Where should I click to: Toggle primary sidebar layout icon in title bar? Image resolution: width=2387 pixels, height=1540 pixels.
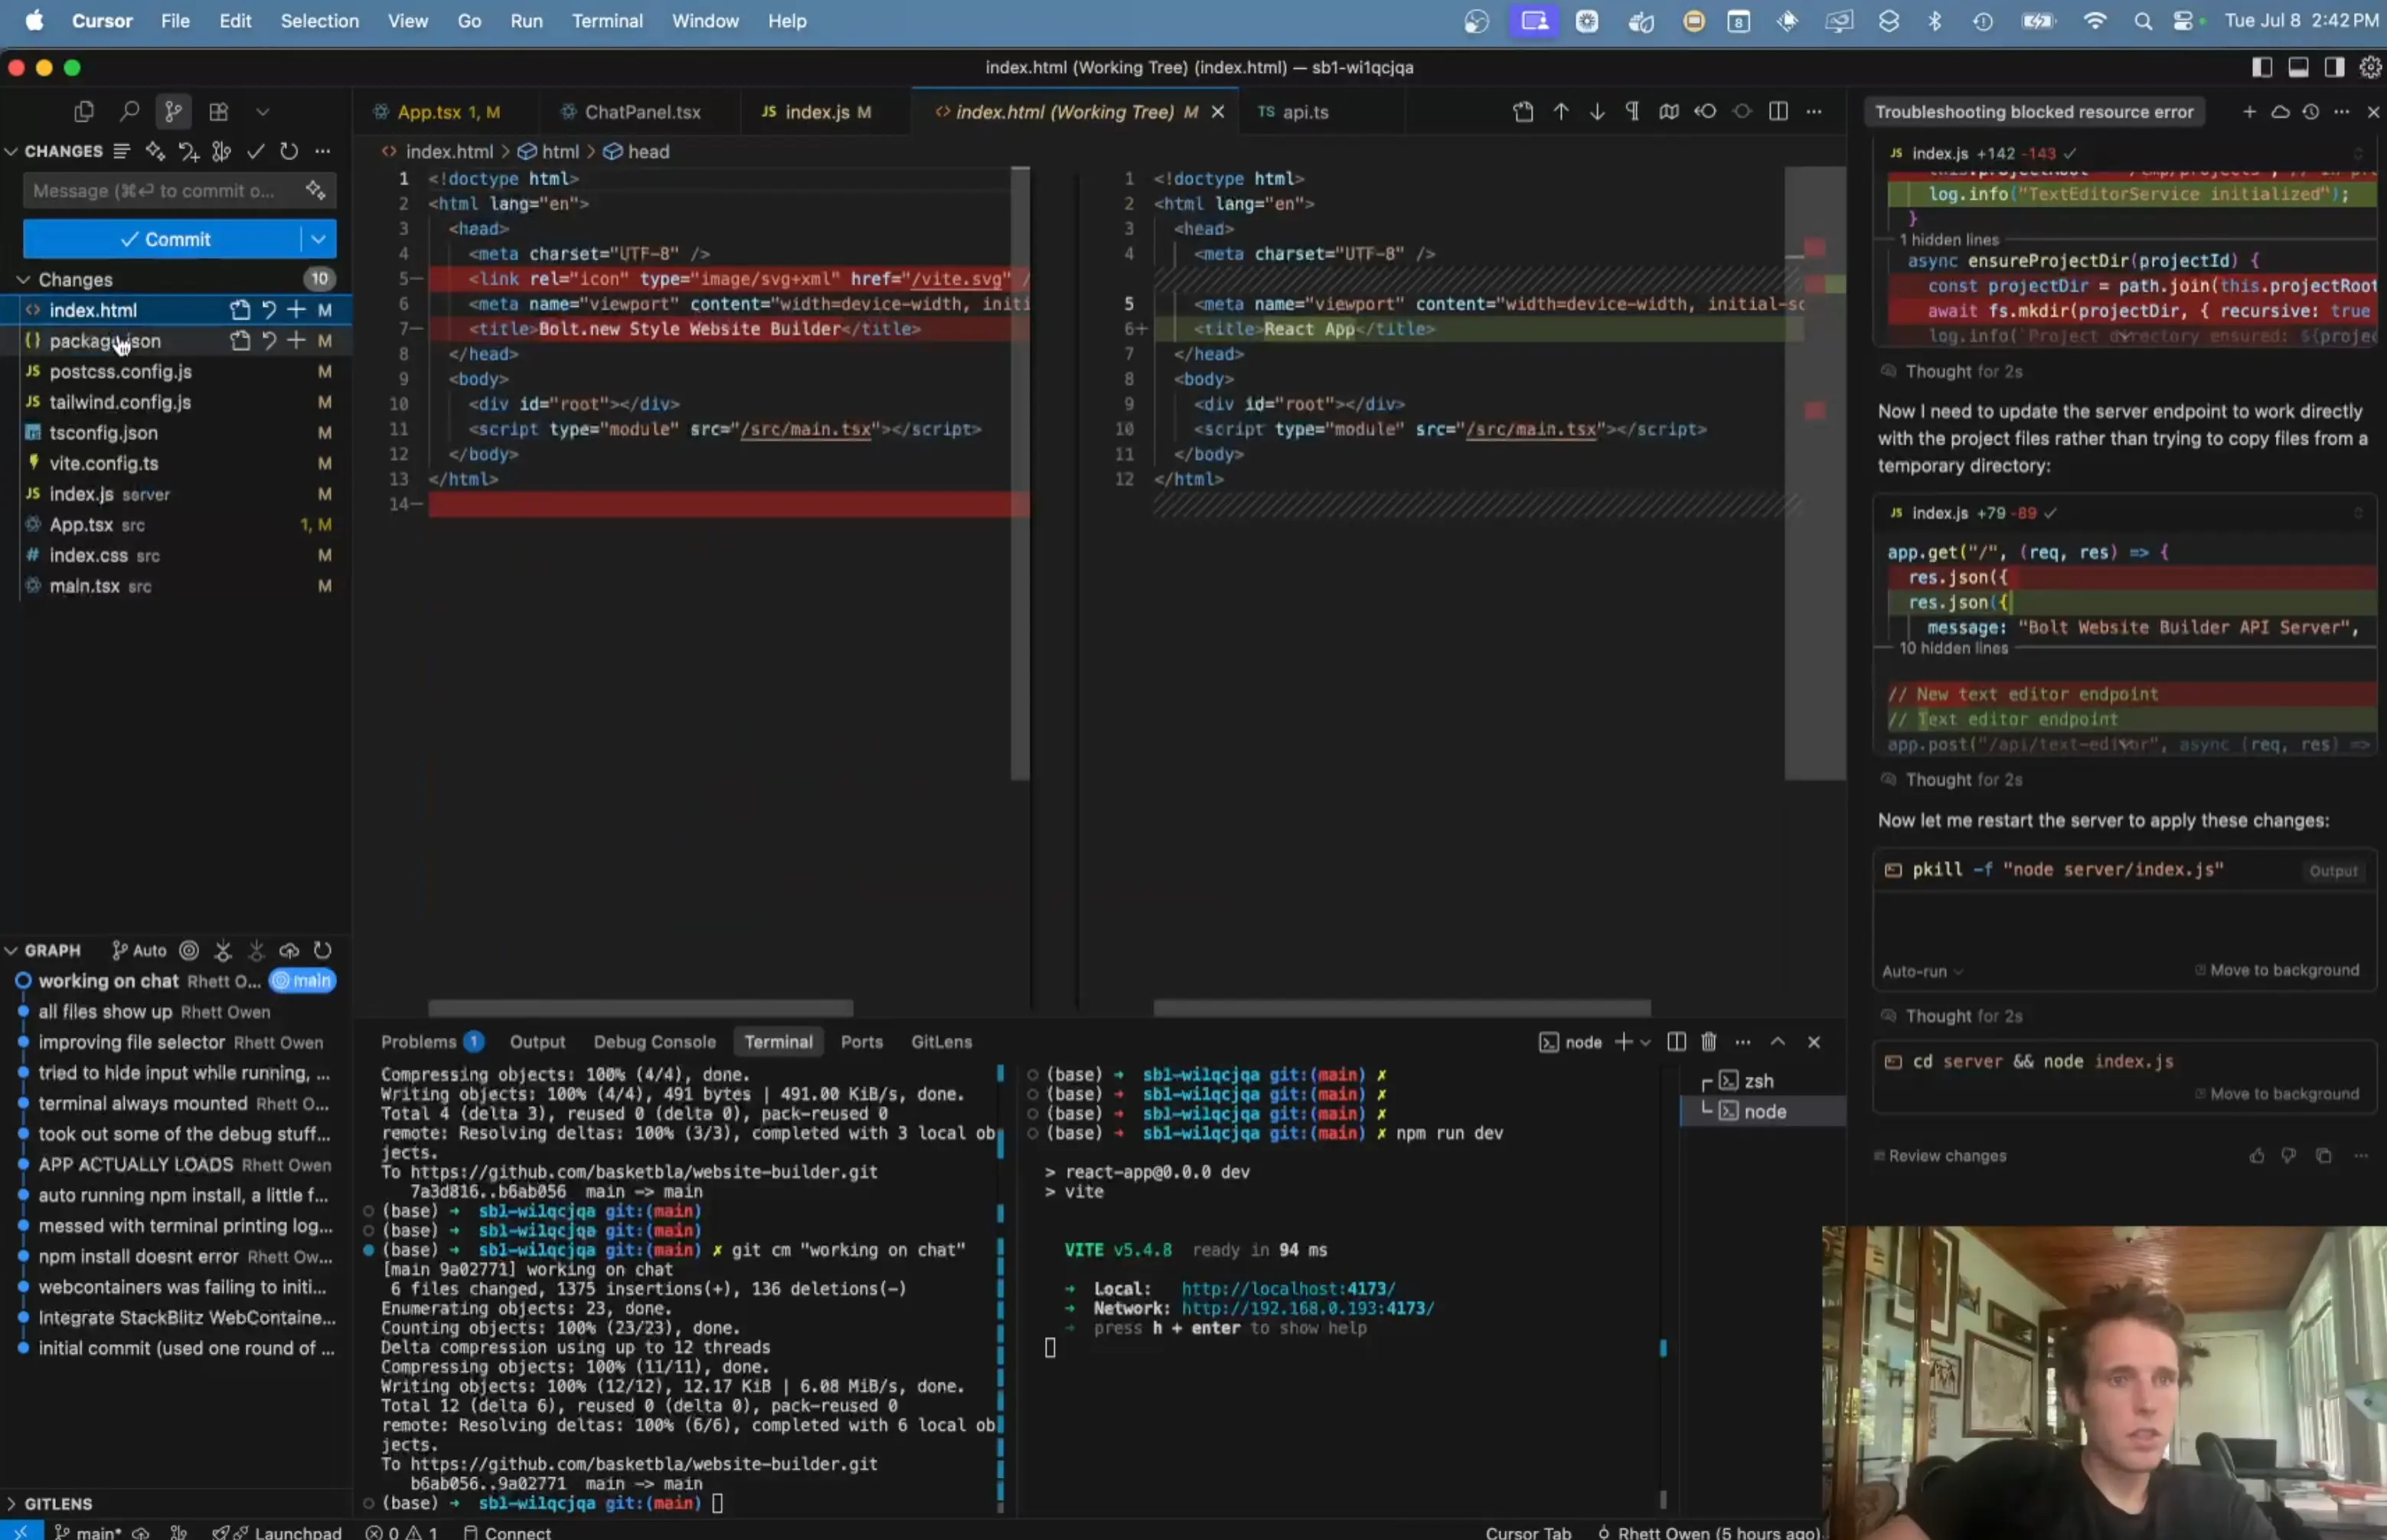[x=2261, y=67]
